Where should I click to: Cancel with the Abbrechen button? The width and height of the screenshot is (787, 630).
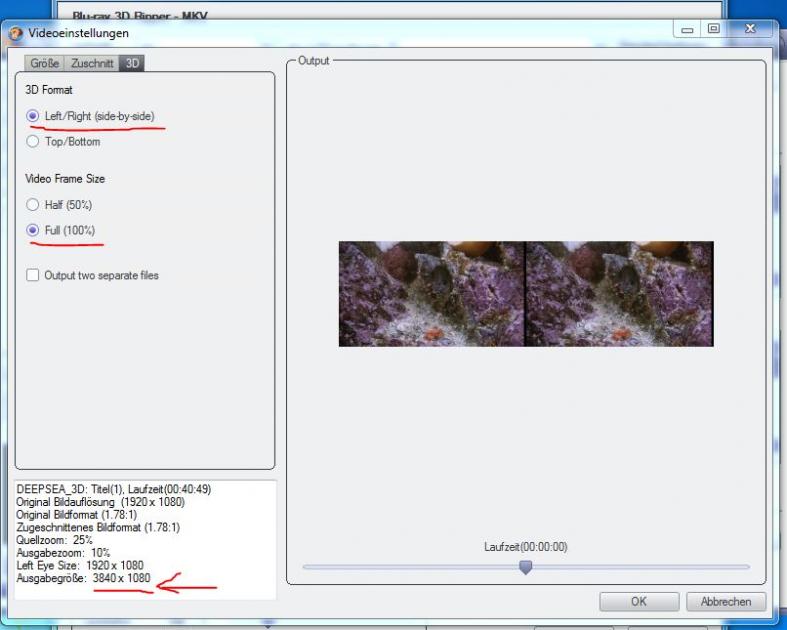(726, 601)
